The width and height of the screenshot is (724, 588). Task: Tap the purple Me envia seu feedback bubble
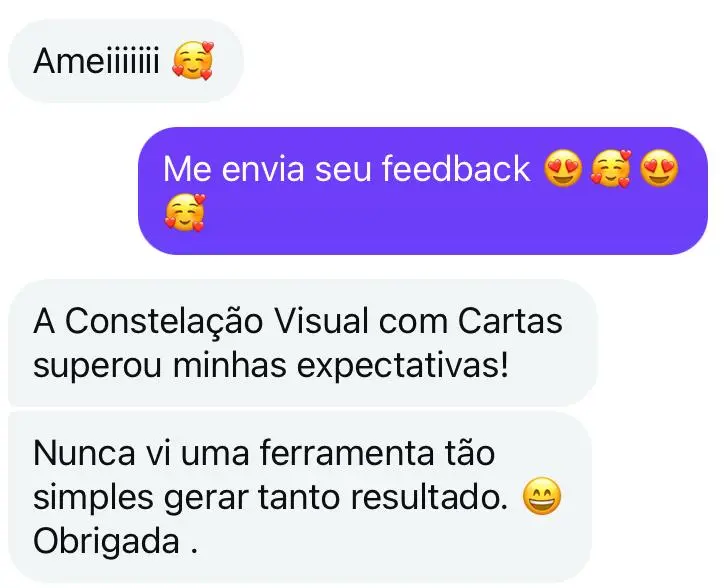(423, 191)
